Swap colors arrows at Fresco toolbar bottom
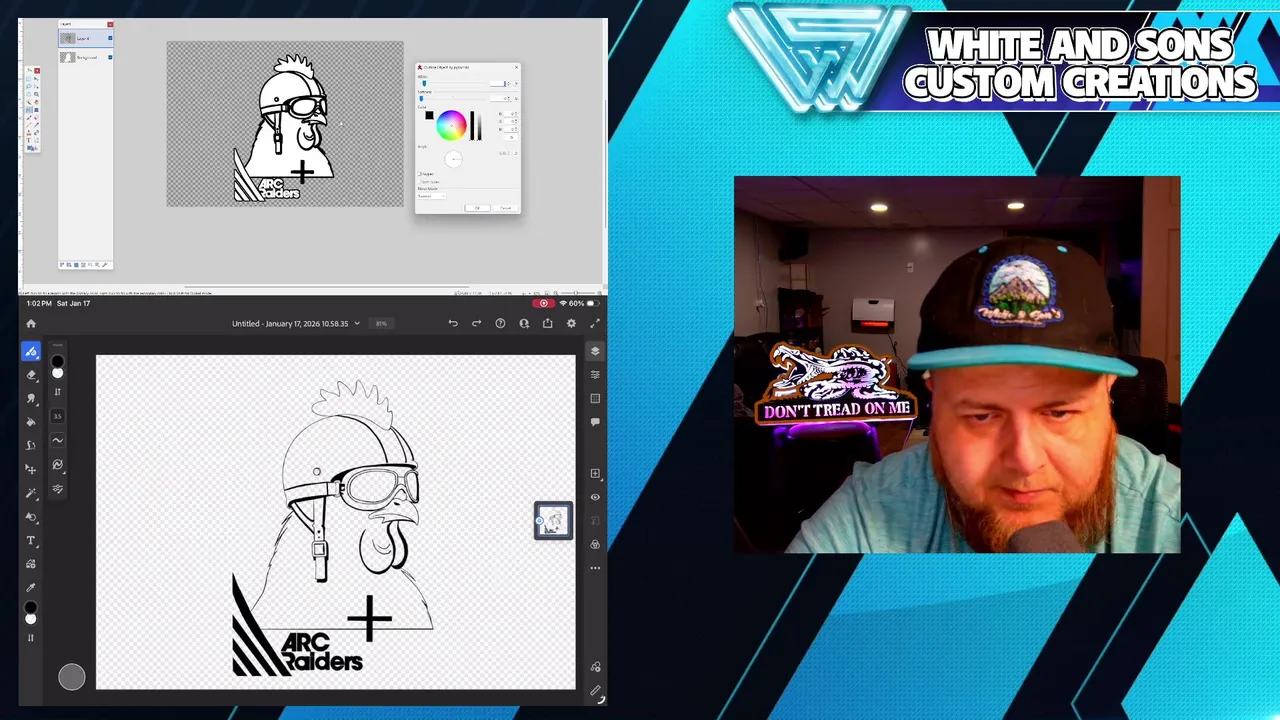Image resolution: width=1280 pixels, height=720 pixels. [31, 638]
